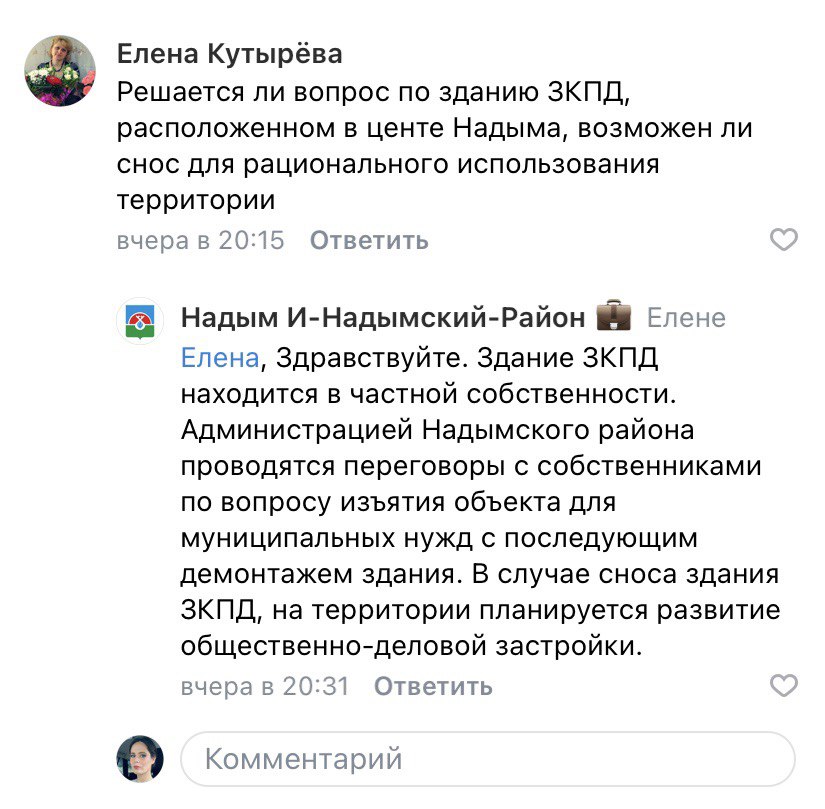Image resolution: width=825 pixels, height=809 pixels.
Task: Like the Надым И-Надымский-Район reply
Action: tap(785, 686)
